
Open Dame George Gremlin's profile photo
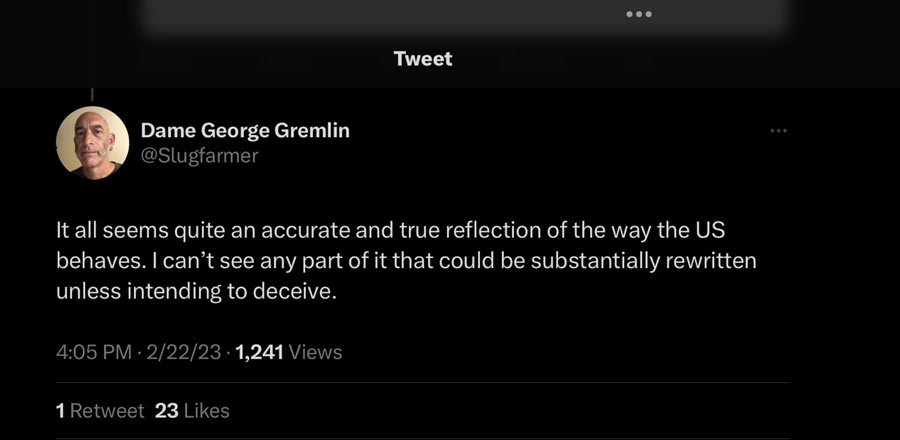point(92,143)
